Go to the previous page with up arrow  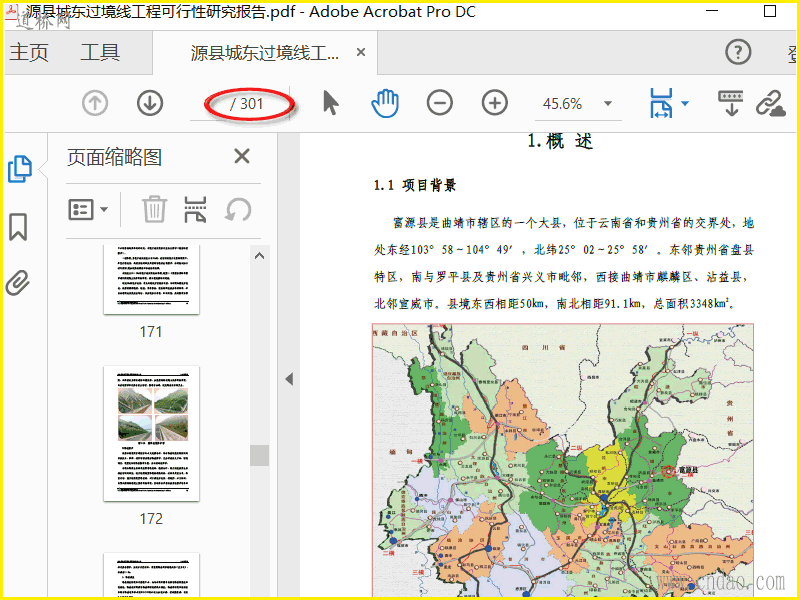[95, 103]
